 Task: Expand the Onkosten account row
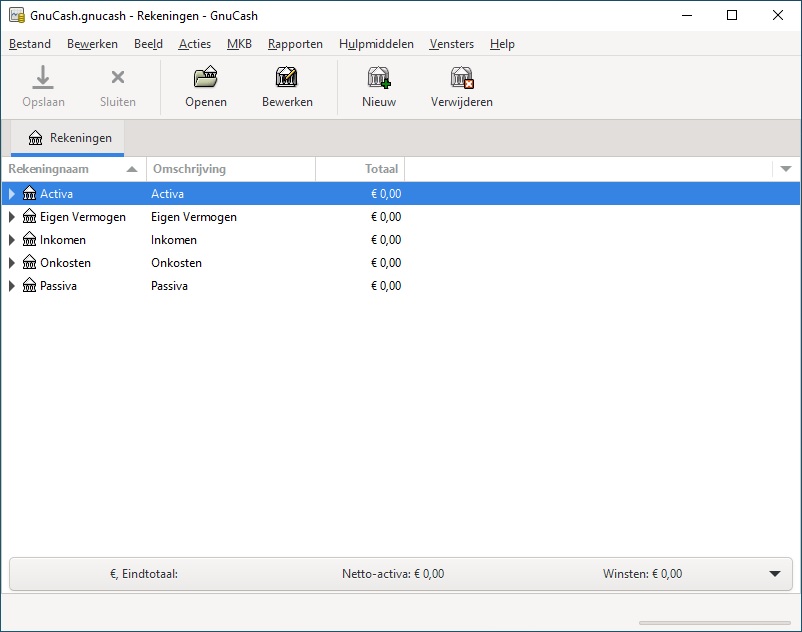pyautogui.click(x=12, y=263)
